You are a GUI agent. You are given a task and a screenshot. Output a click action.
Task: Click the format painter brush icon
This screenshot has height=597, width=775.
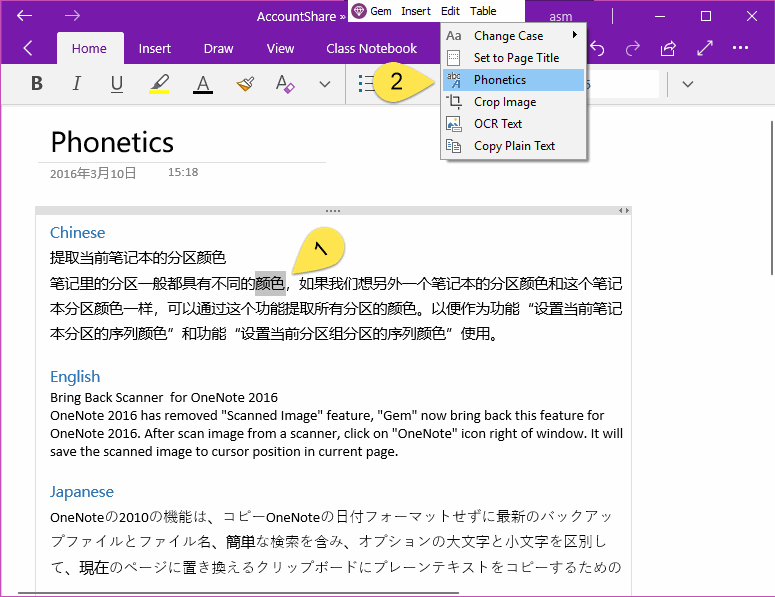coord(245,84)
